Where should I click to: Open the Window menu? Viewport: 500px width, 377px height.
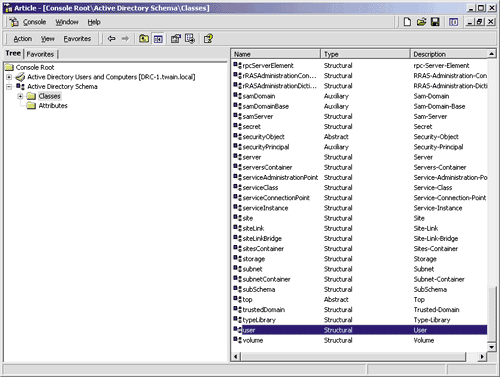[x=67, y=22]
